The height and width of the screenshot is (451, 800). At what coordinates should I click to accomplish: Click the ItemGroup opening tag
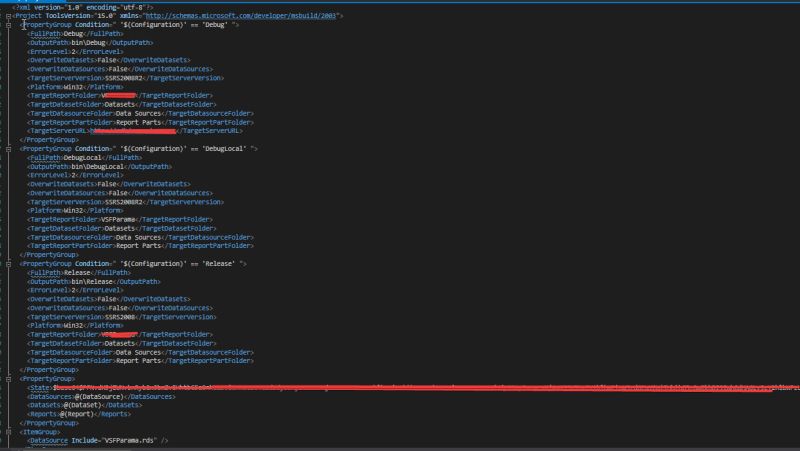(x=40, y=432)
